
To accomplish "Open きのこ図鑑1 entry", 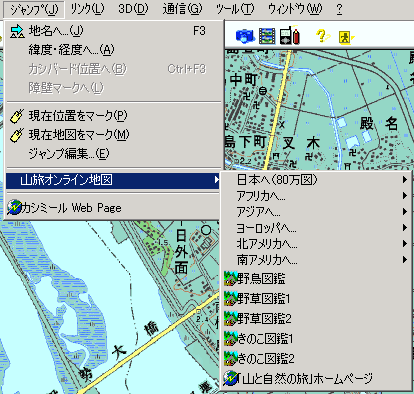I will click(x=317, y=339).
